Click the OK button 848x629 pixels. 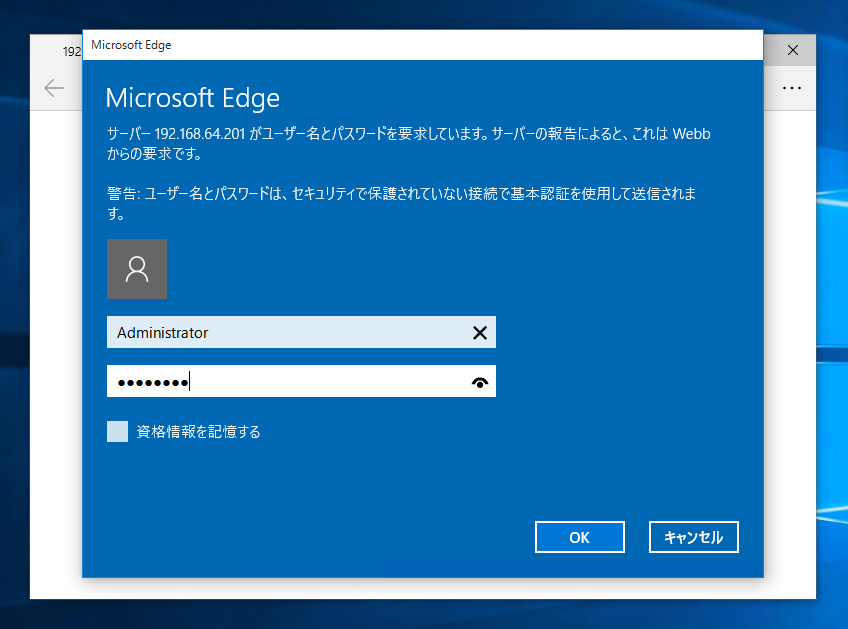pyautogui.click(x=580, y=537)
